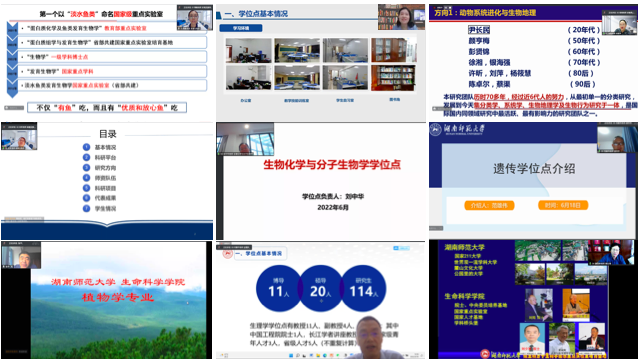Launch Microsoft Edge from the taskbar

click(x=325, y=356)
